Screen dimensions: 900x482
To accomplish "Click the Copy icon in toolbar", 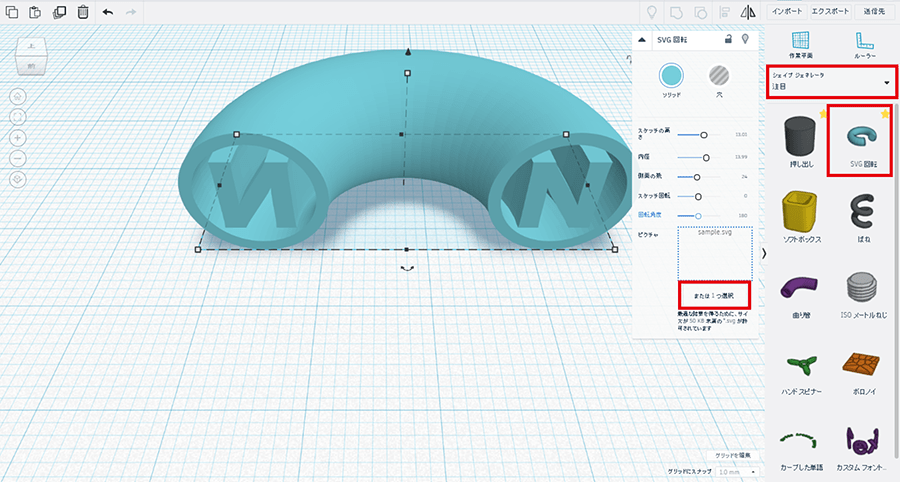I will pyautogui.click(x=11, y=11).
